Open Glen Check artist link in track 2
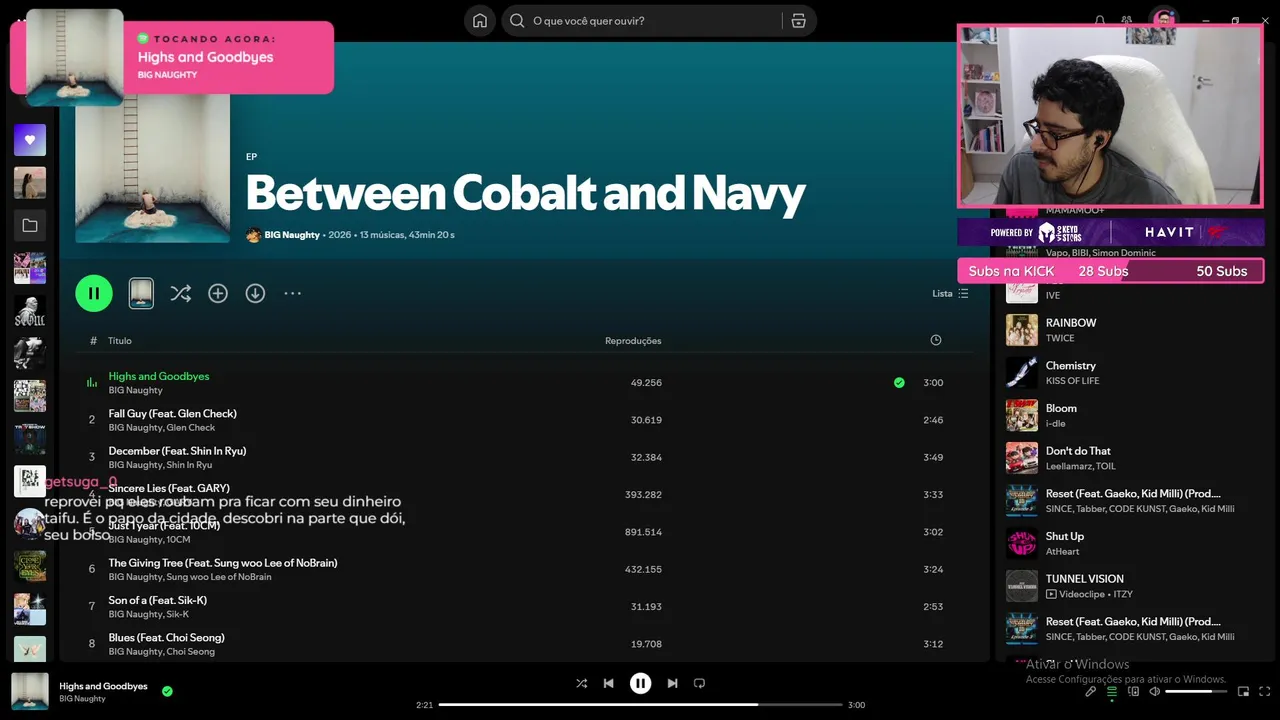This screenshot has width=1280, height=720. (x=191, y=428)
